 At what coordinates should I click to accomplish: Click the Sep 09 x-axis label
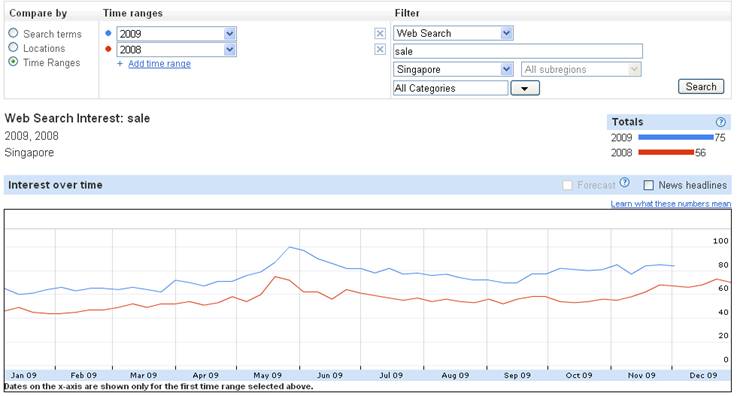pyautogui.click(x=517, y=375)
